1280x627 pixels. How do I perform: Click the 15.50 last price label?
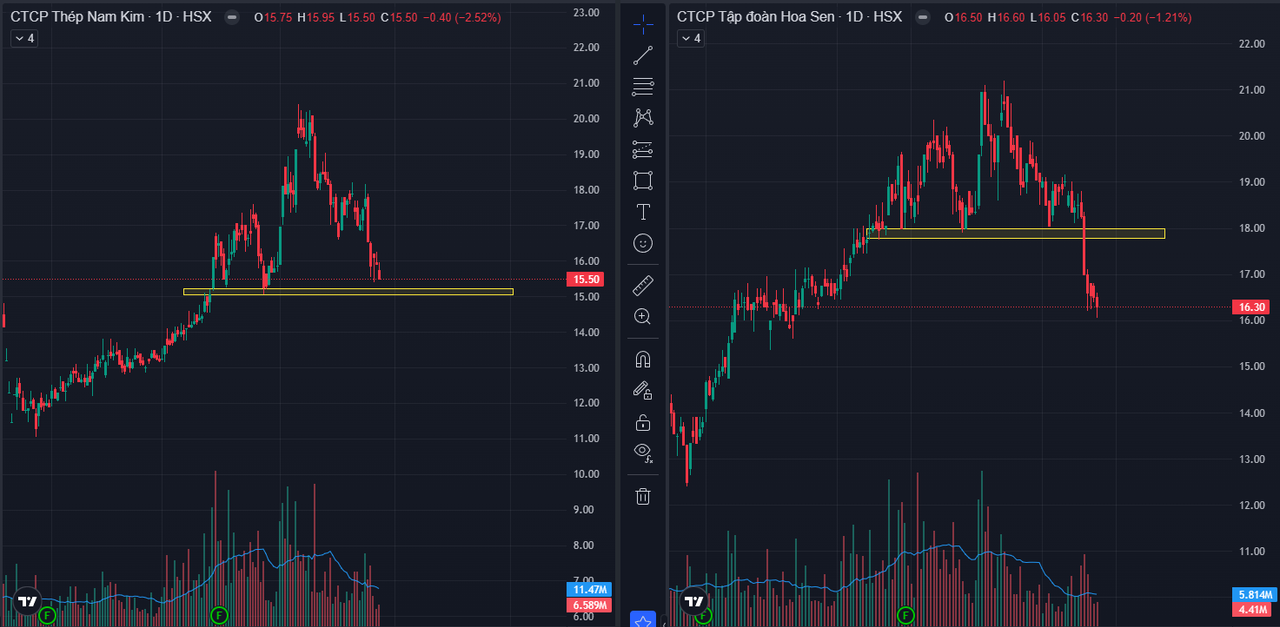tap(583, 280)
